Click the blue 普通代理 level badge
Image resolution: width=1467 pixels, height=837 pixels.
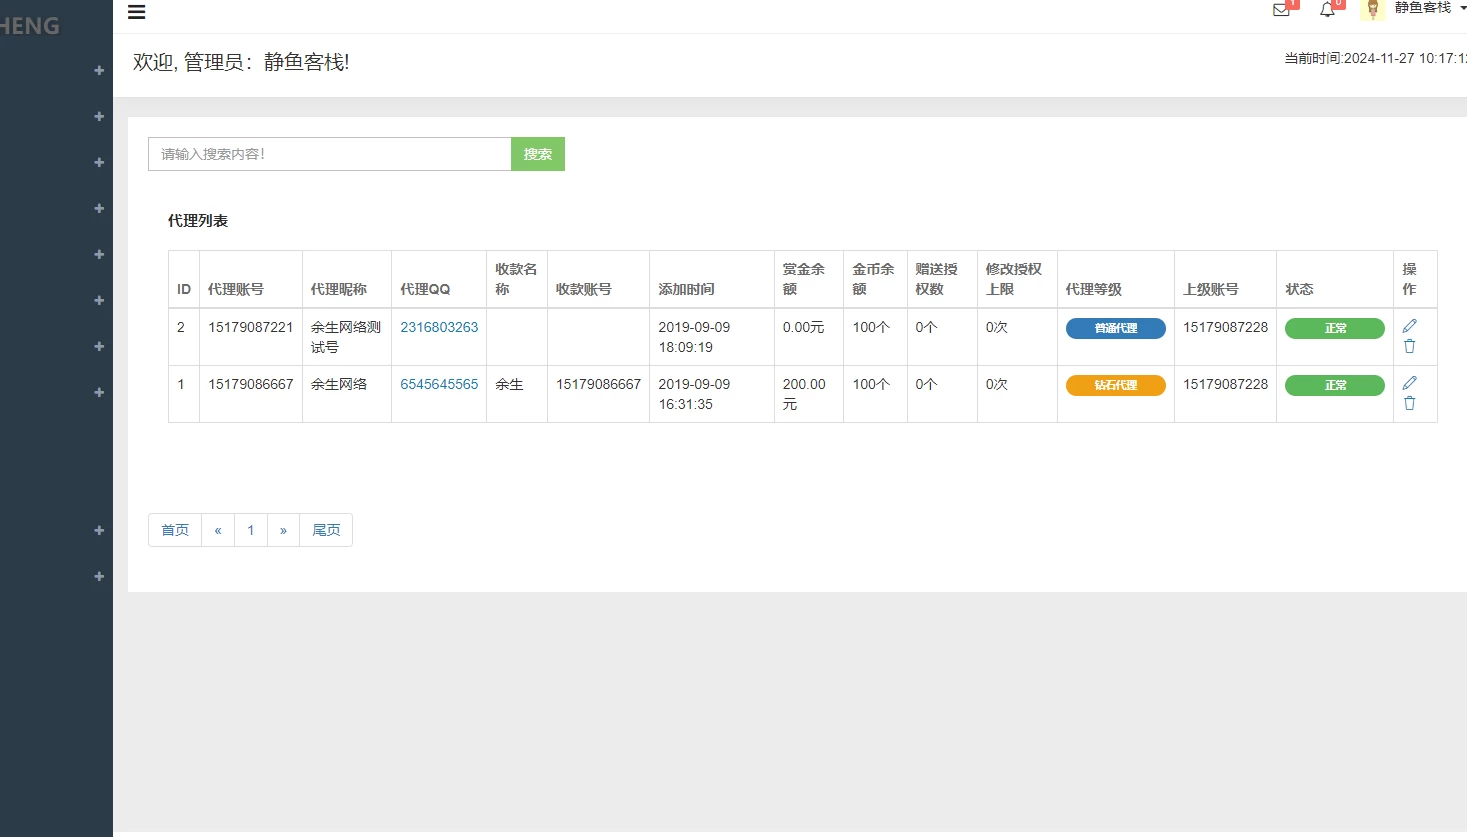[x=1115, y=328]
